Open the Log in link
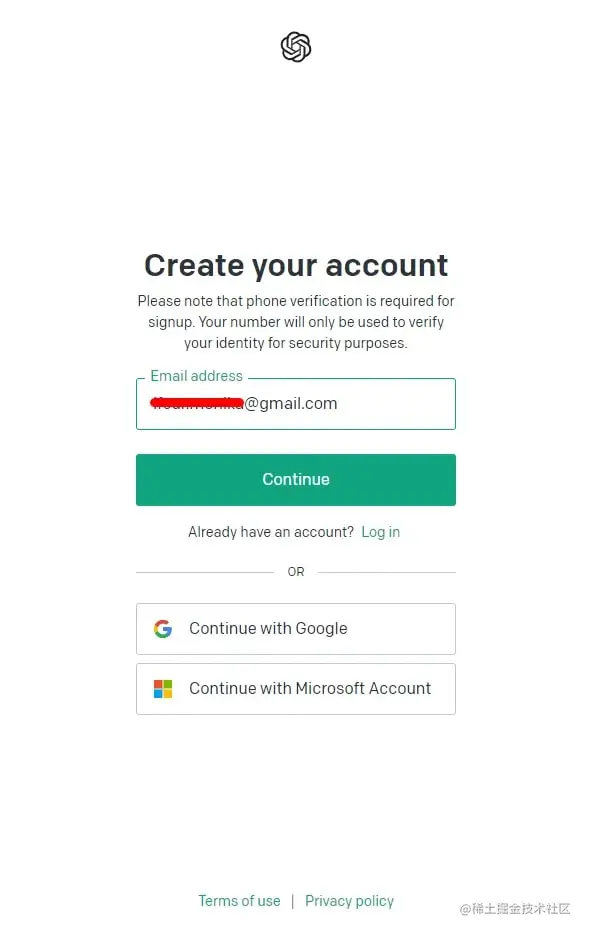 (381, 532)
